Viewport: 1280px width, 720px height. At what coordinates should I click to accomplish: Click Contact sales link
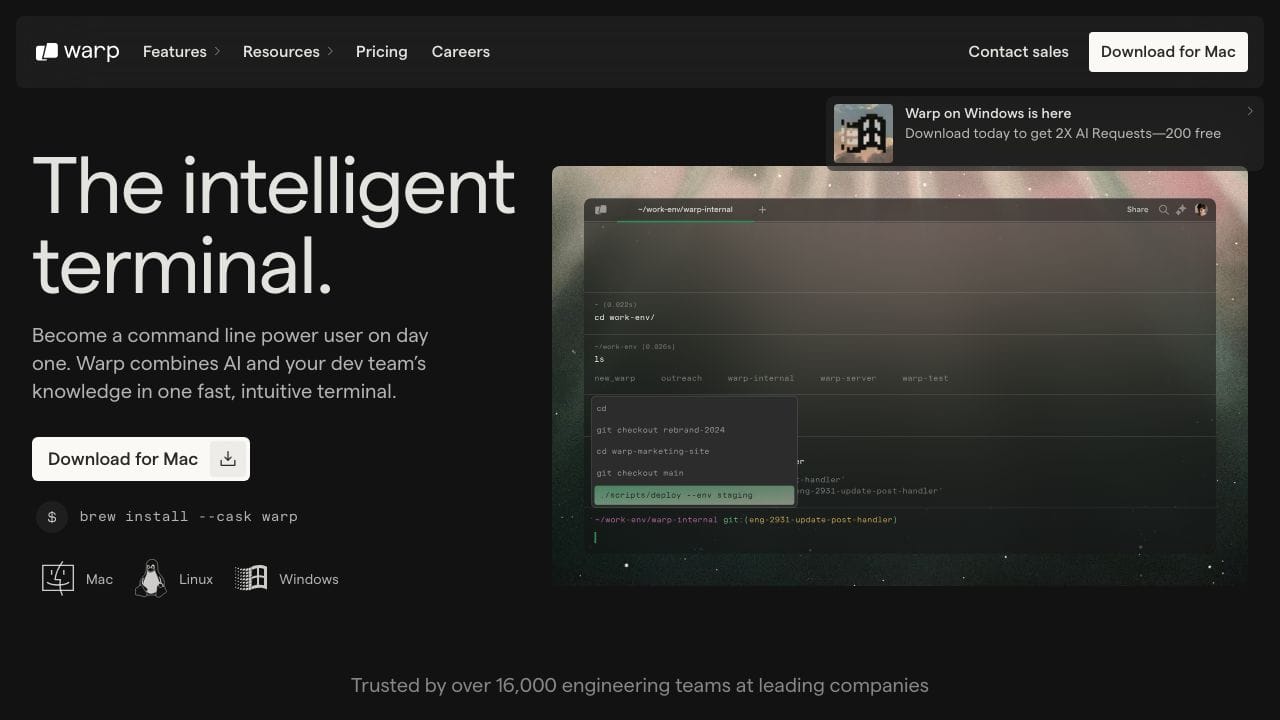pos(1018,52)
